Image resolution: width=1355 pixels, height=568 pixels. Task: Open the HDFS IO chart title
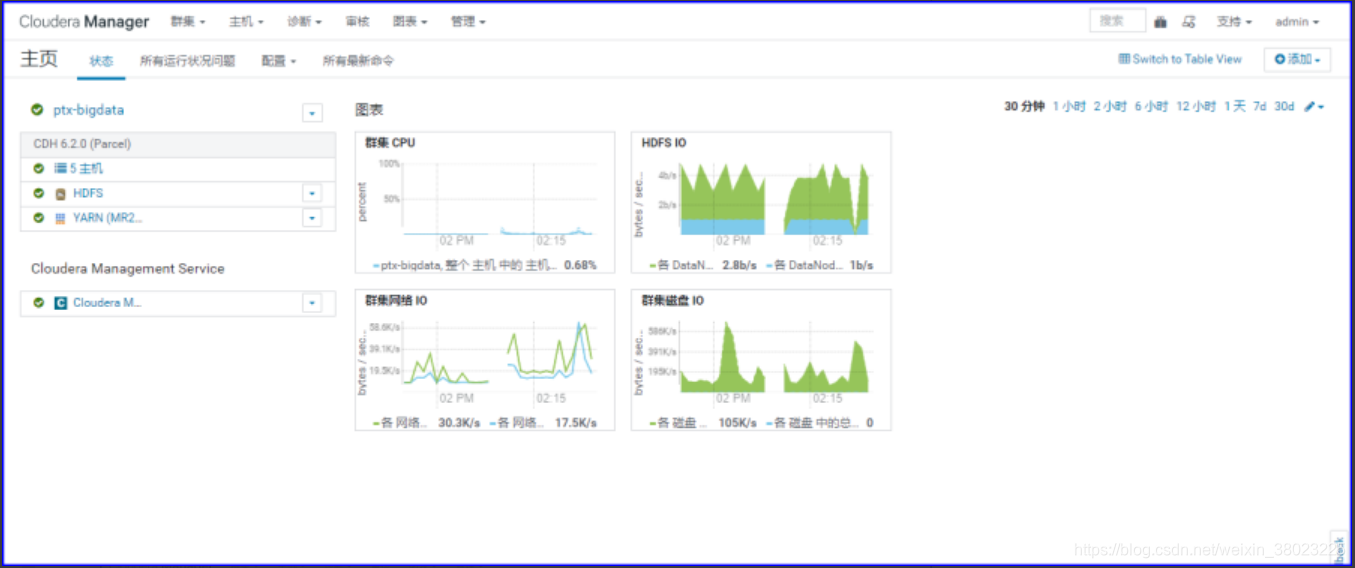(664, 143)
